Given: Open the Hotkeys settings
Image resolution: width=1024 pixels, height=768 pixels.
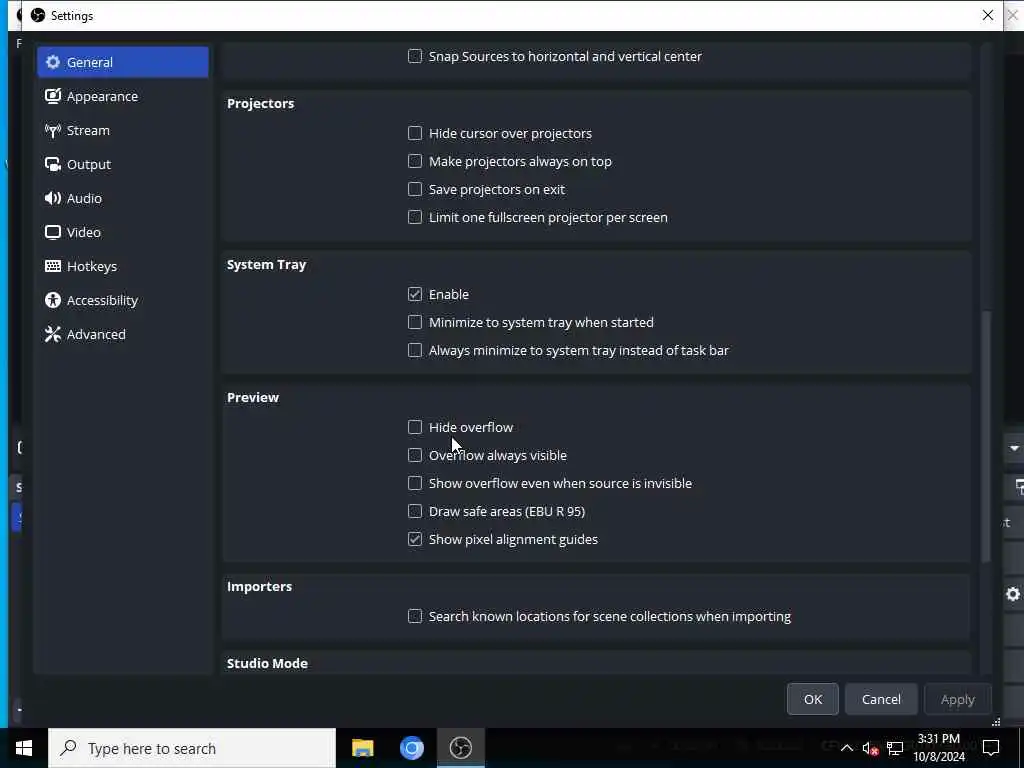Looking at the screenshot, I should pos(123,266).
